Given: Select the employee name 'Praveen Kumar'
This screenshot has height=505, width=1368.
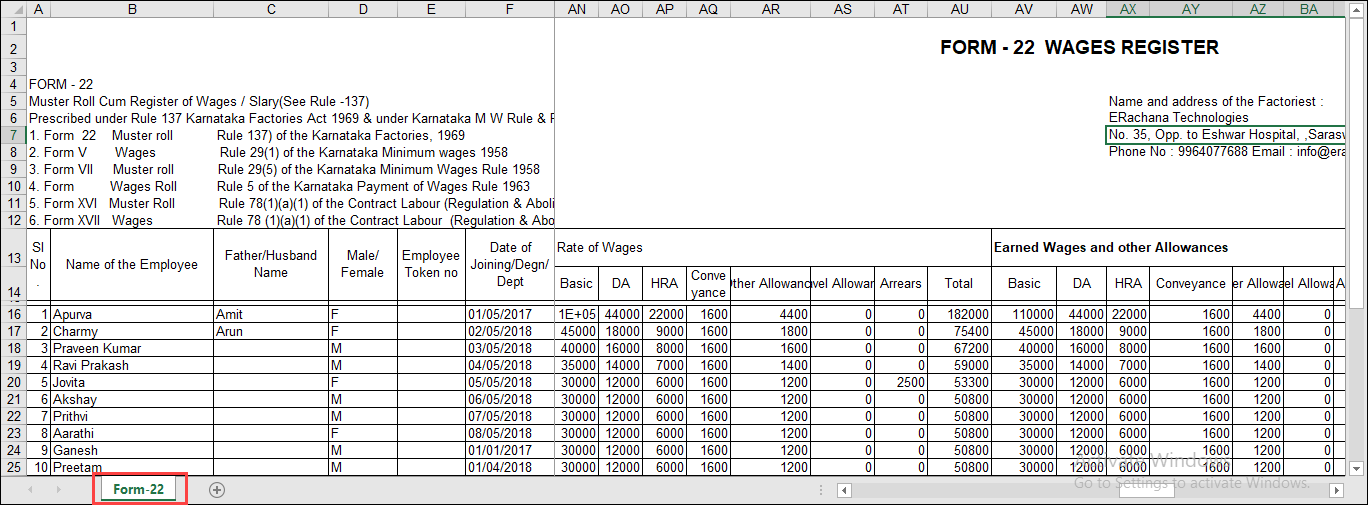Looking at the screenshot, I should click(132, 348).
